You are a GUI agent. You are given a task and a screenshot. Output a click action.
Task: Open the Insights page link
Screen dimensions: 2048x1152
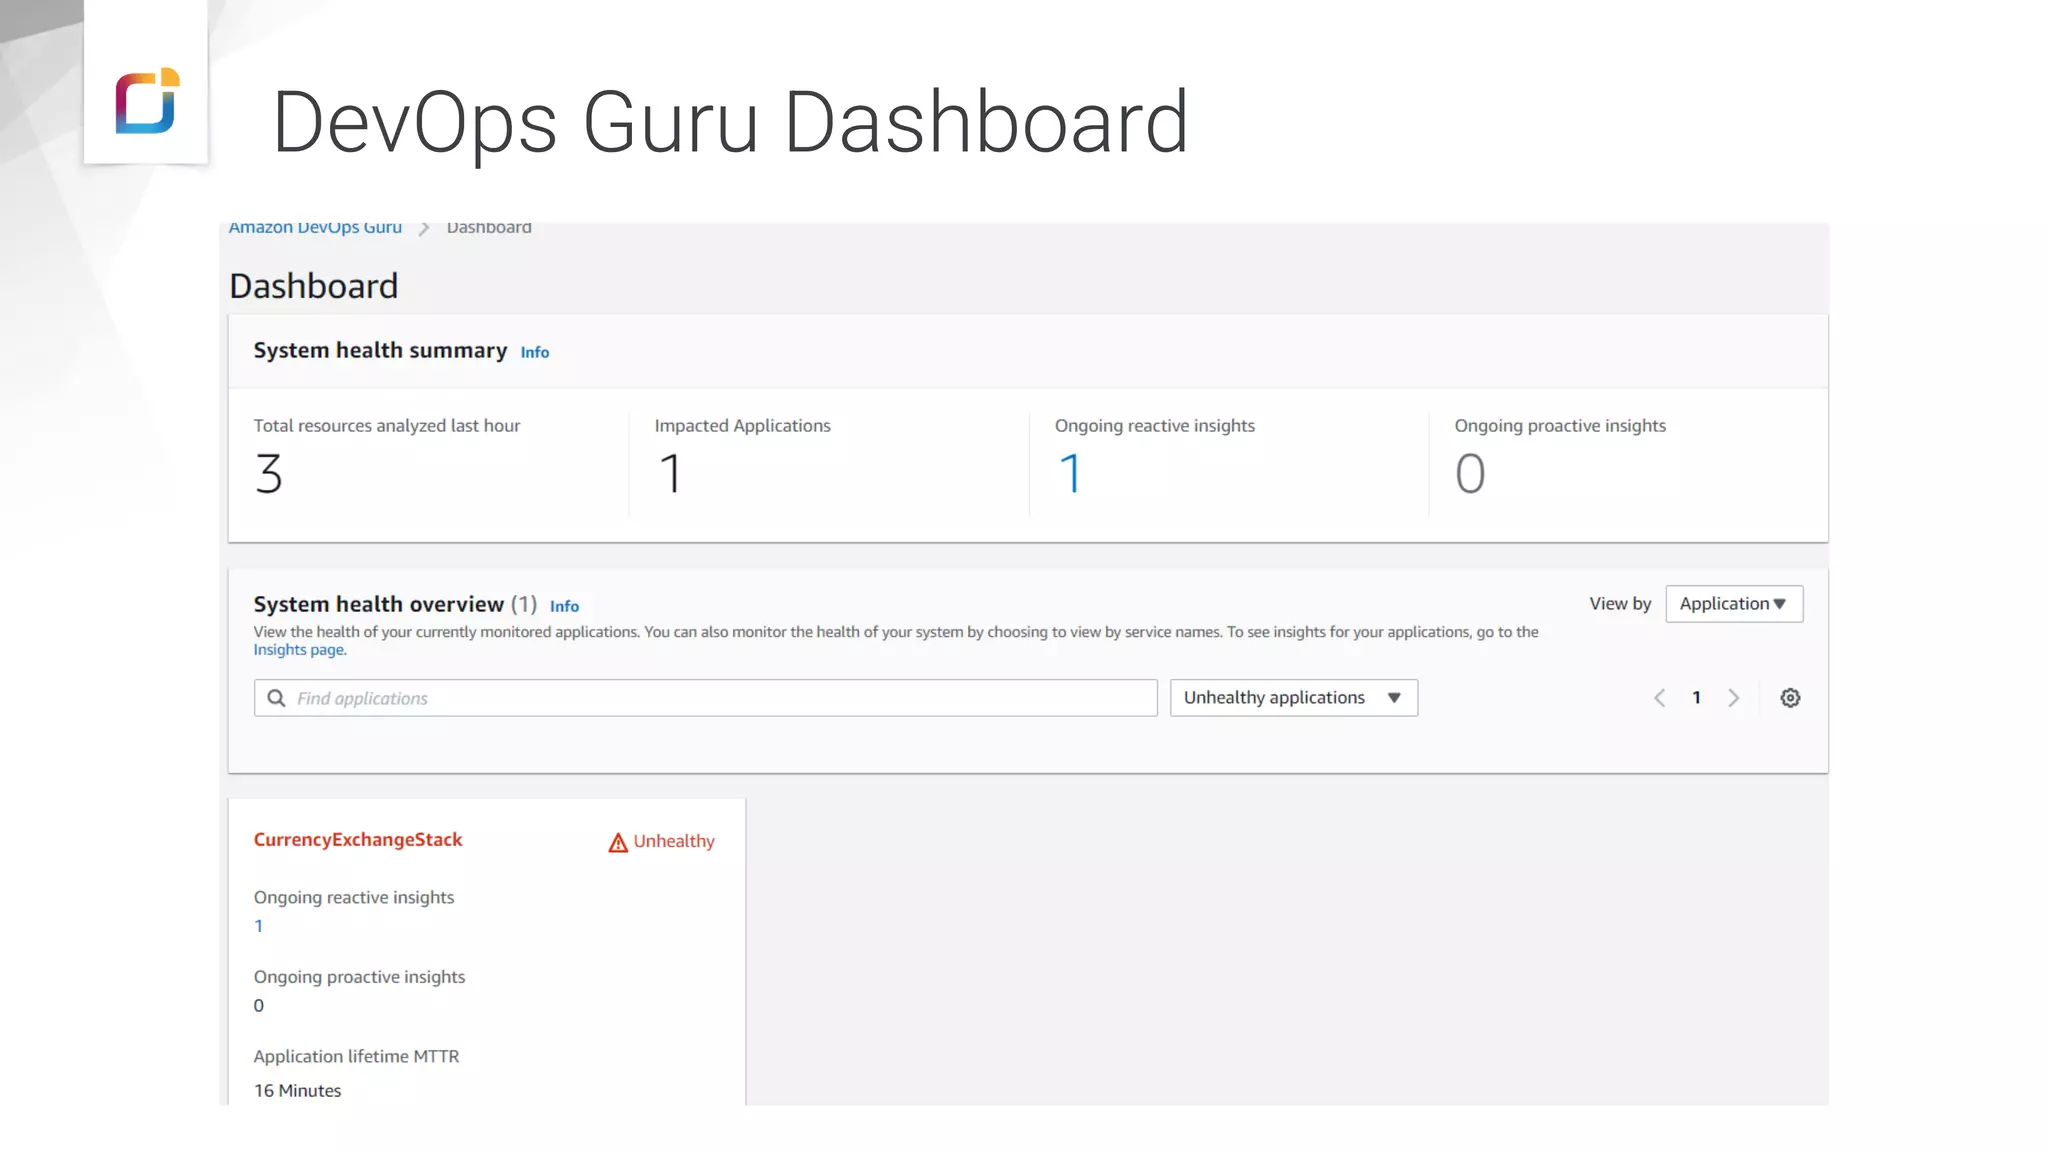300,650
